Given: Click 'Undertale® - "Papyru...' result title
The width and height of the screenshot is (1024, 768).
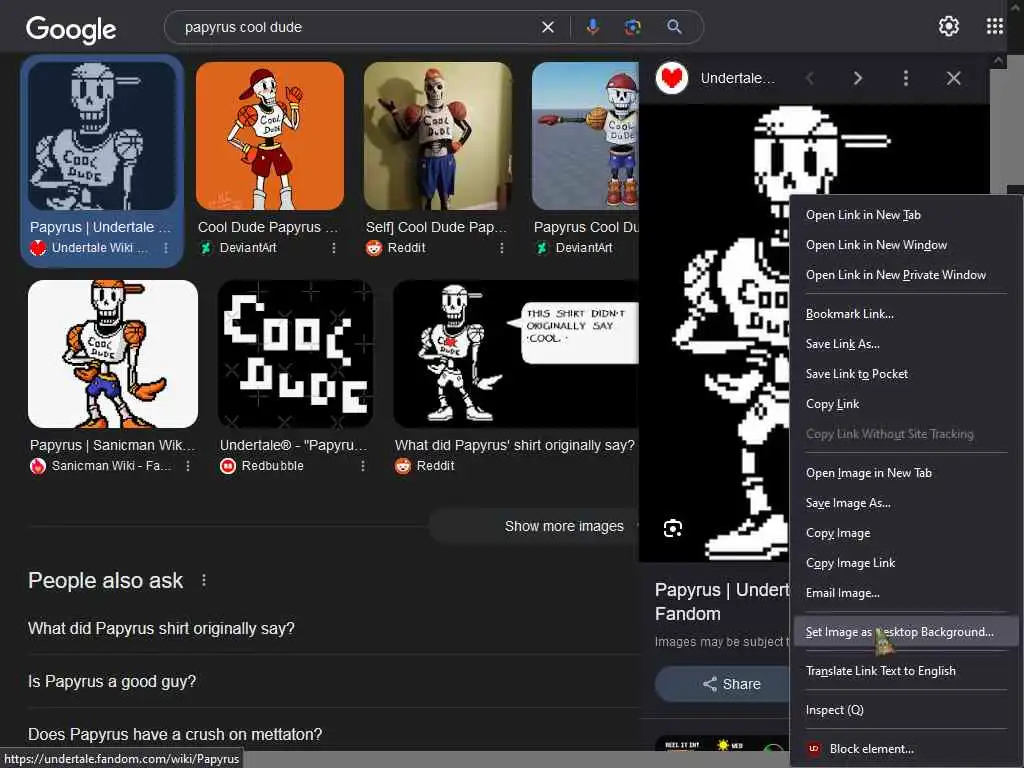Looking at the screenshot, I should click(x=294, y=445).
